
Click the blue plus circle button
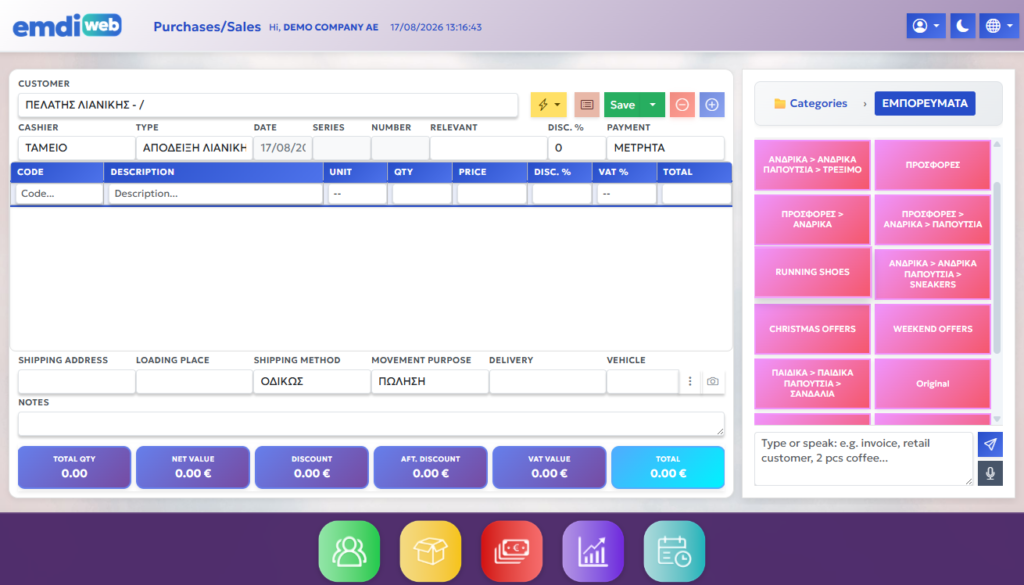point(712,104)
